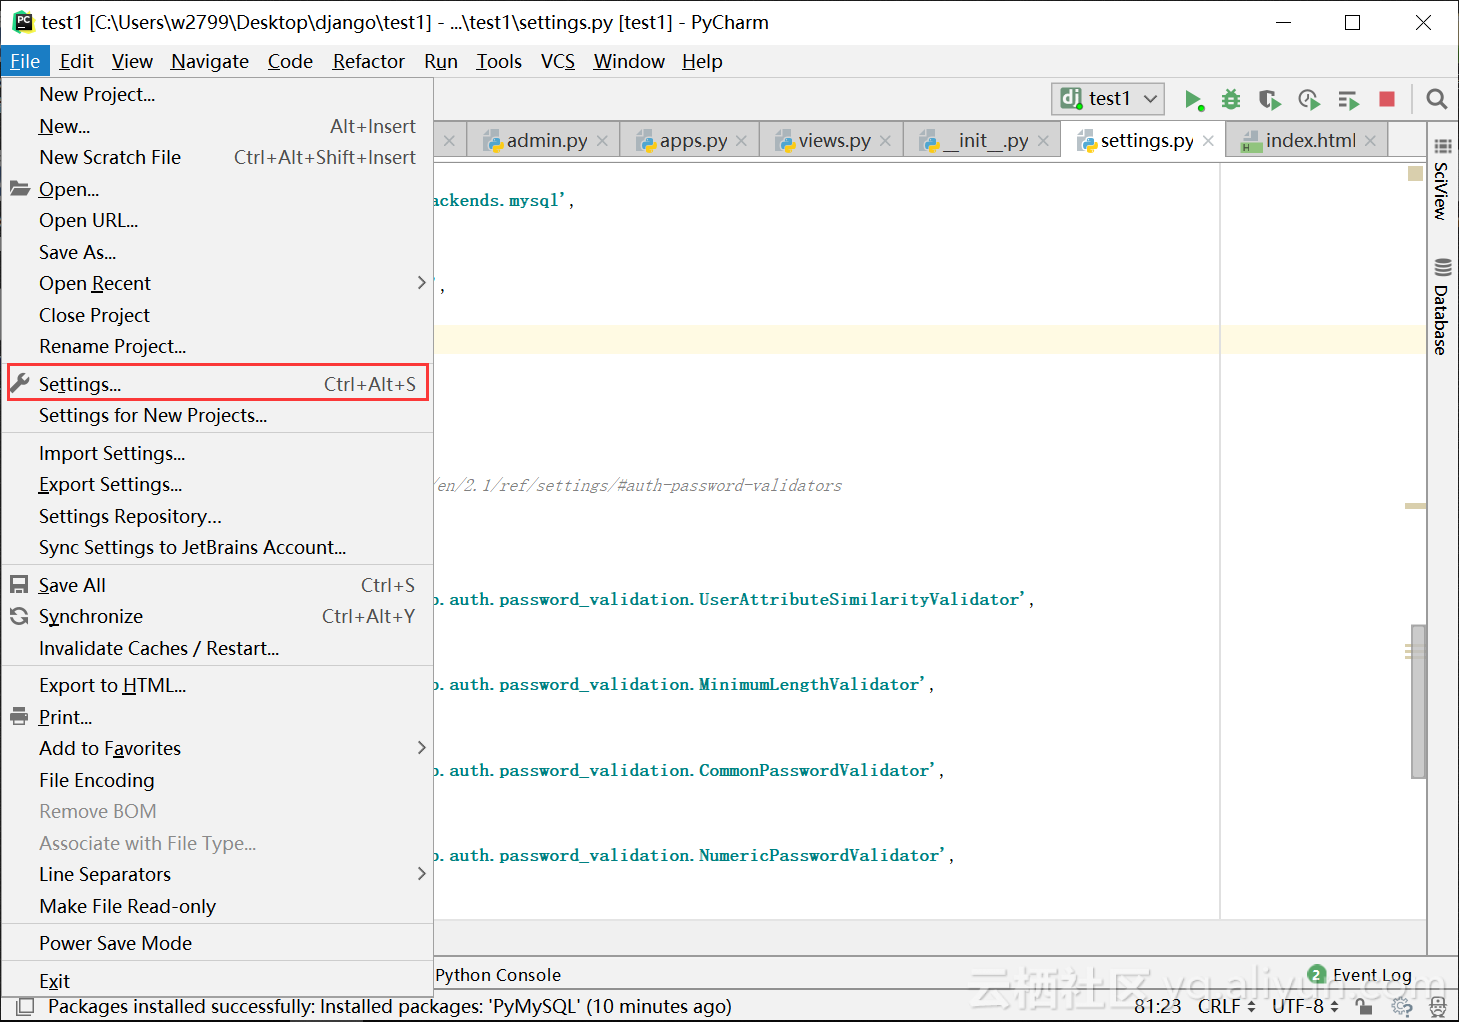
Task: Close the apps.py editor tab
Action: [x=741, y=141]
